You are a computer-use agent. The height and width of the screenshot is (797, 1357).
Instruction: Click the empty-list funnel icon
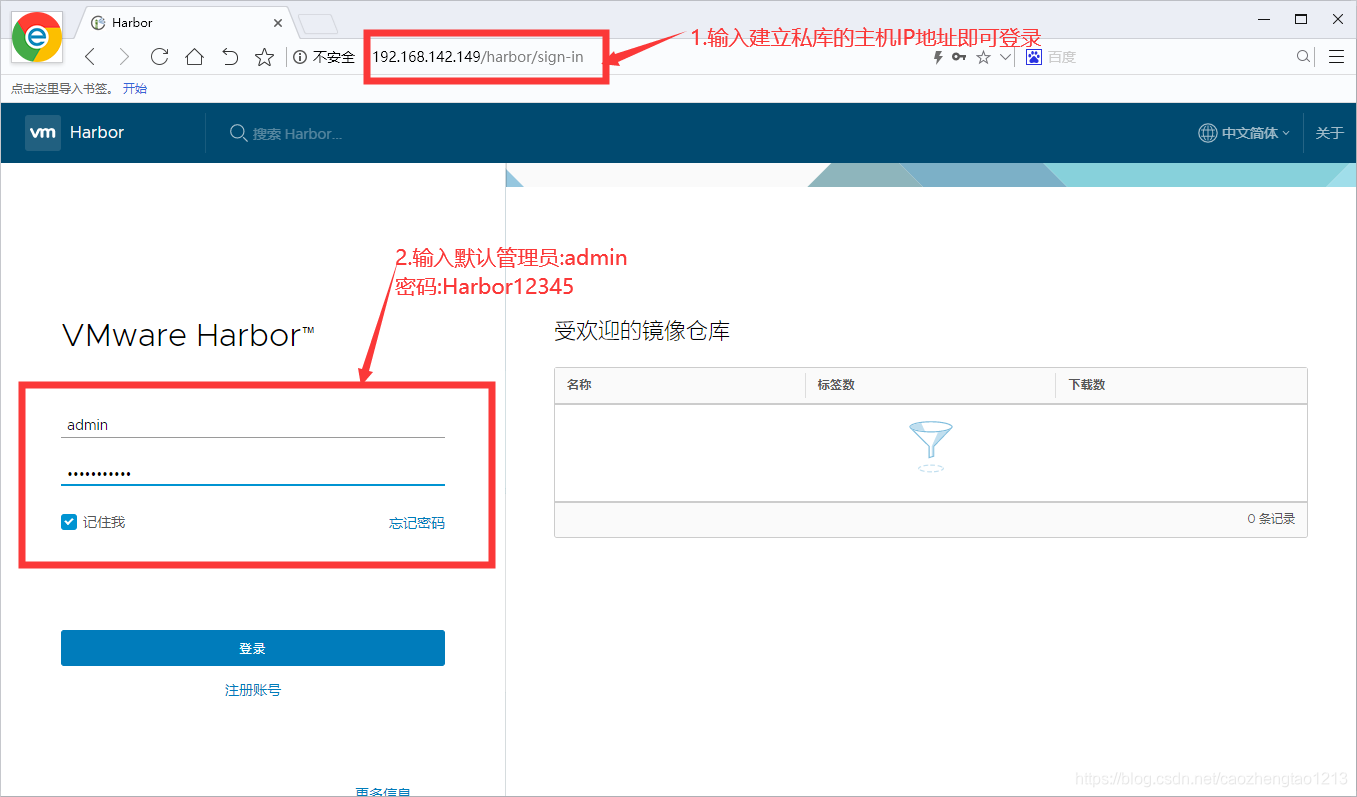[x=931, y=446]
